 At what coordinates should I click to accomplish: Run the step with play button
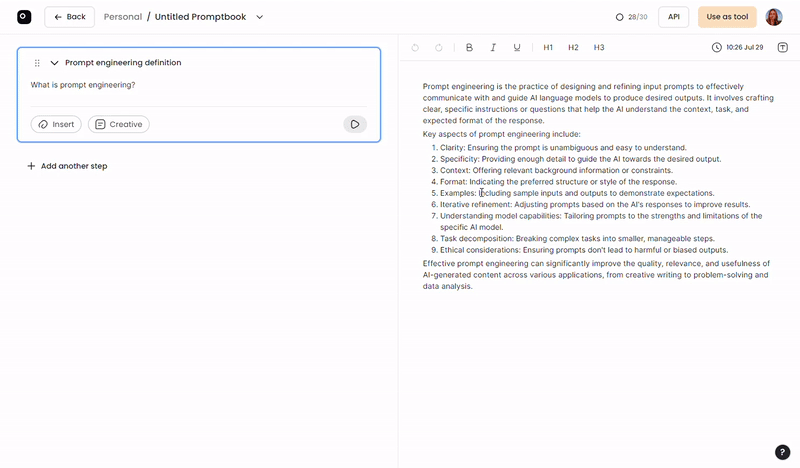coord(355,124)
